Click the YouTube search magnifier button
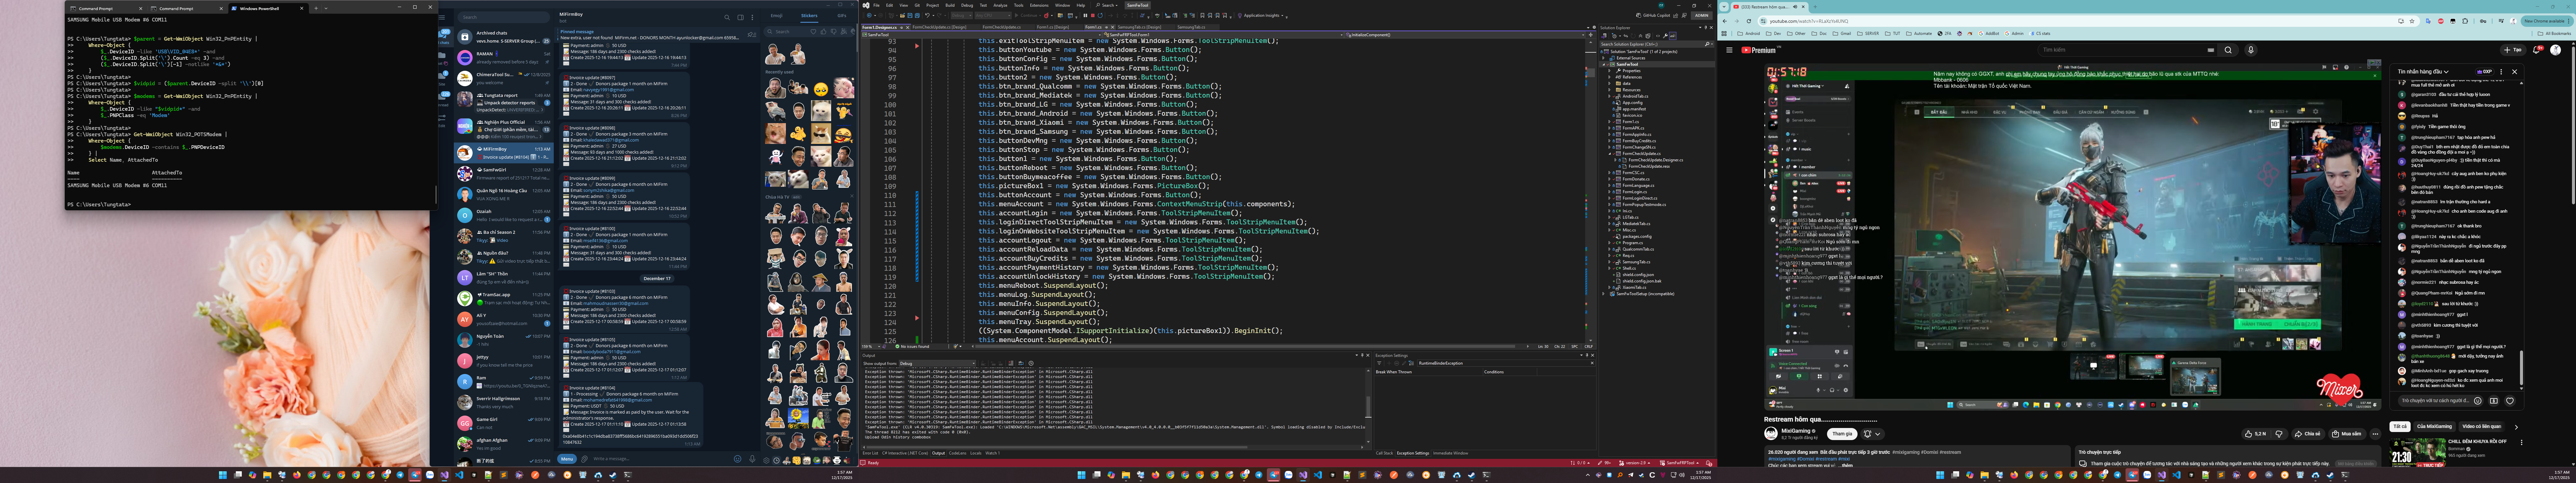 point(2228,50)
